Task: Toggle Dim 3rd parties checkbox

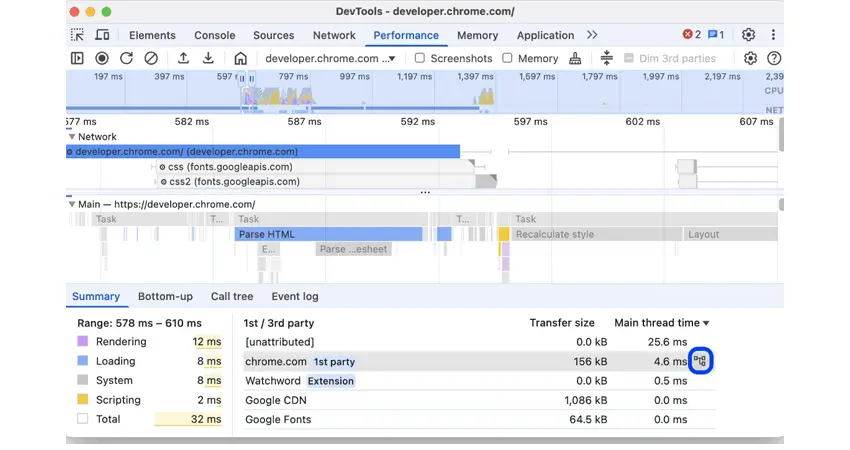Action: [629, 58]
